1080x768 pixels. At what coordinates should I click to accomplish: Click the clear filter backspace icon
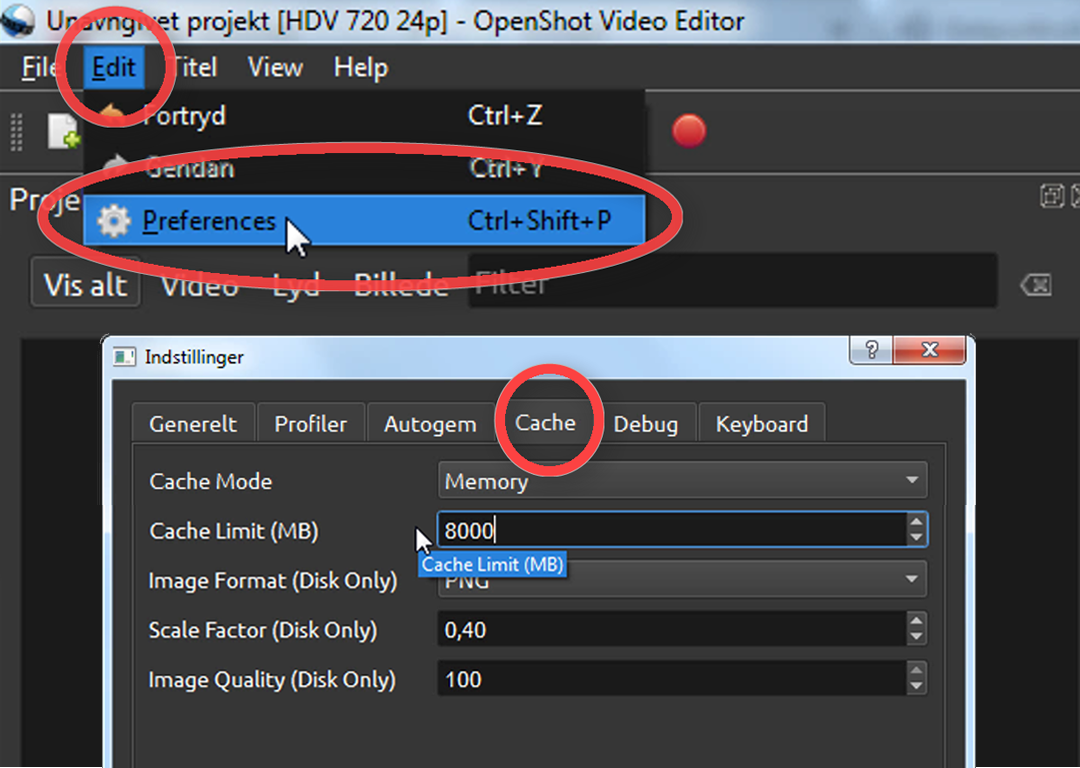(1035, 284)
